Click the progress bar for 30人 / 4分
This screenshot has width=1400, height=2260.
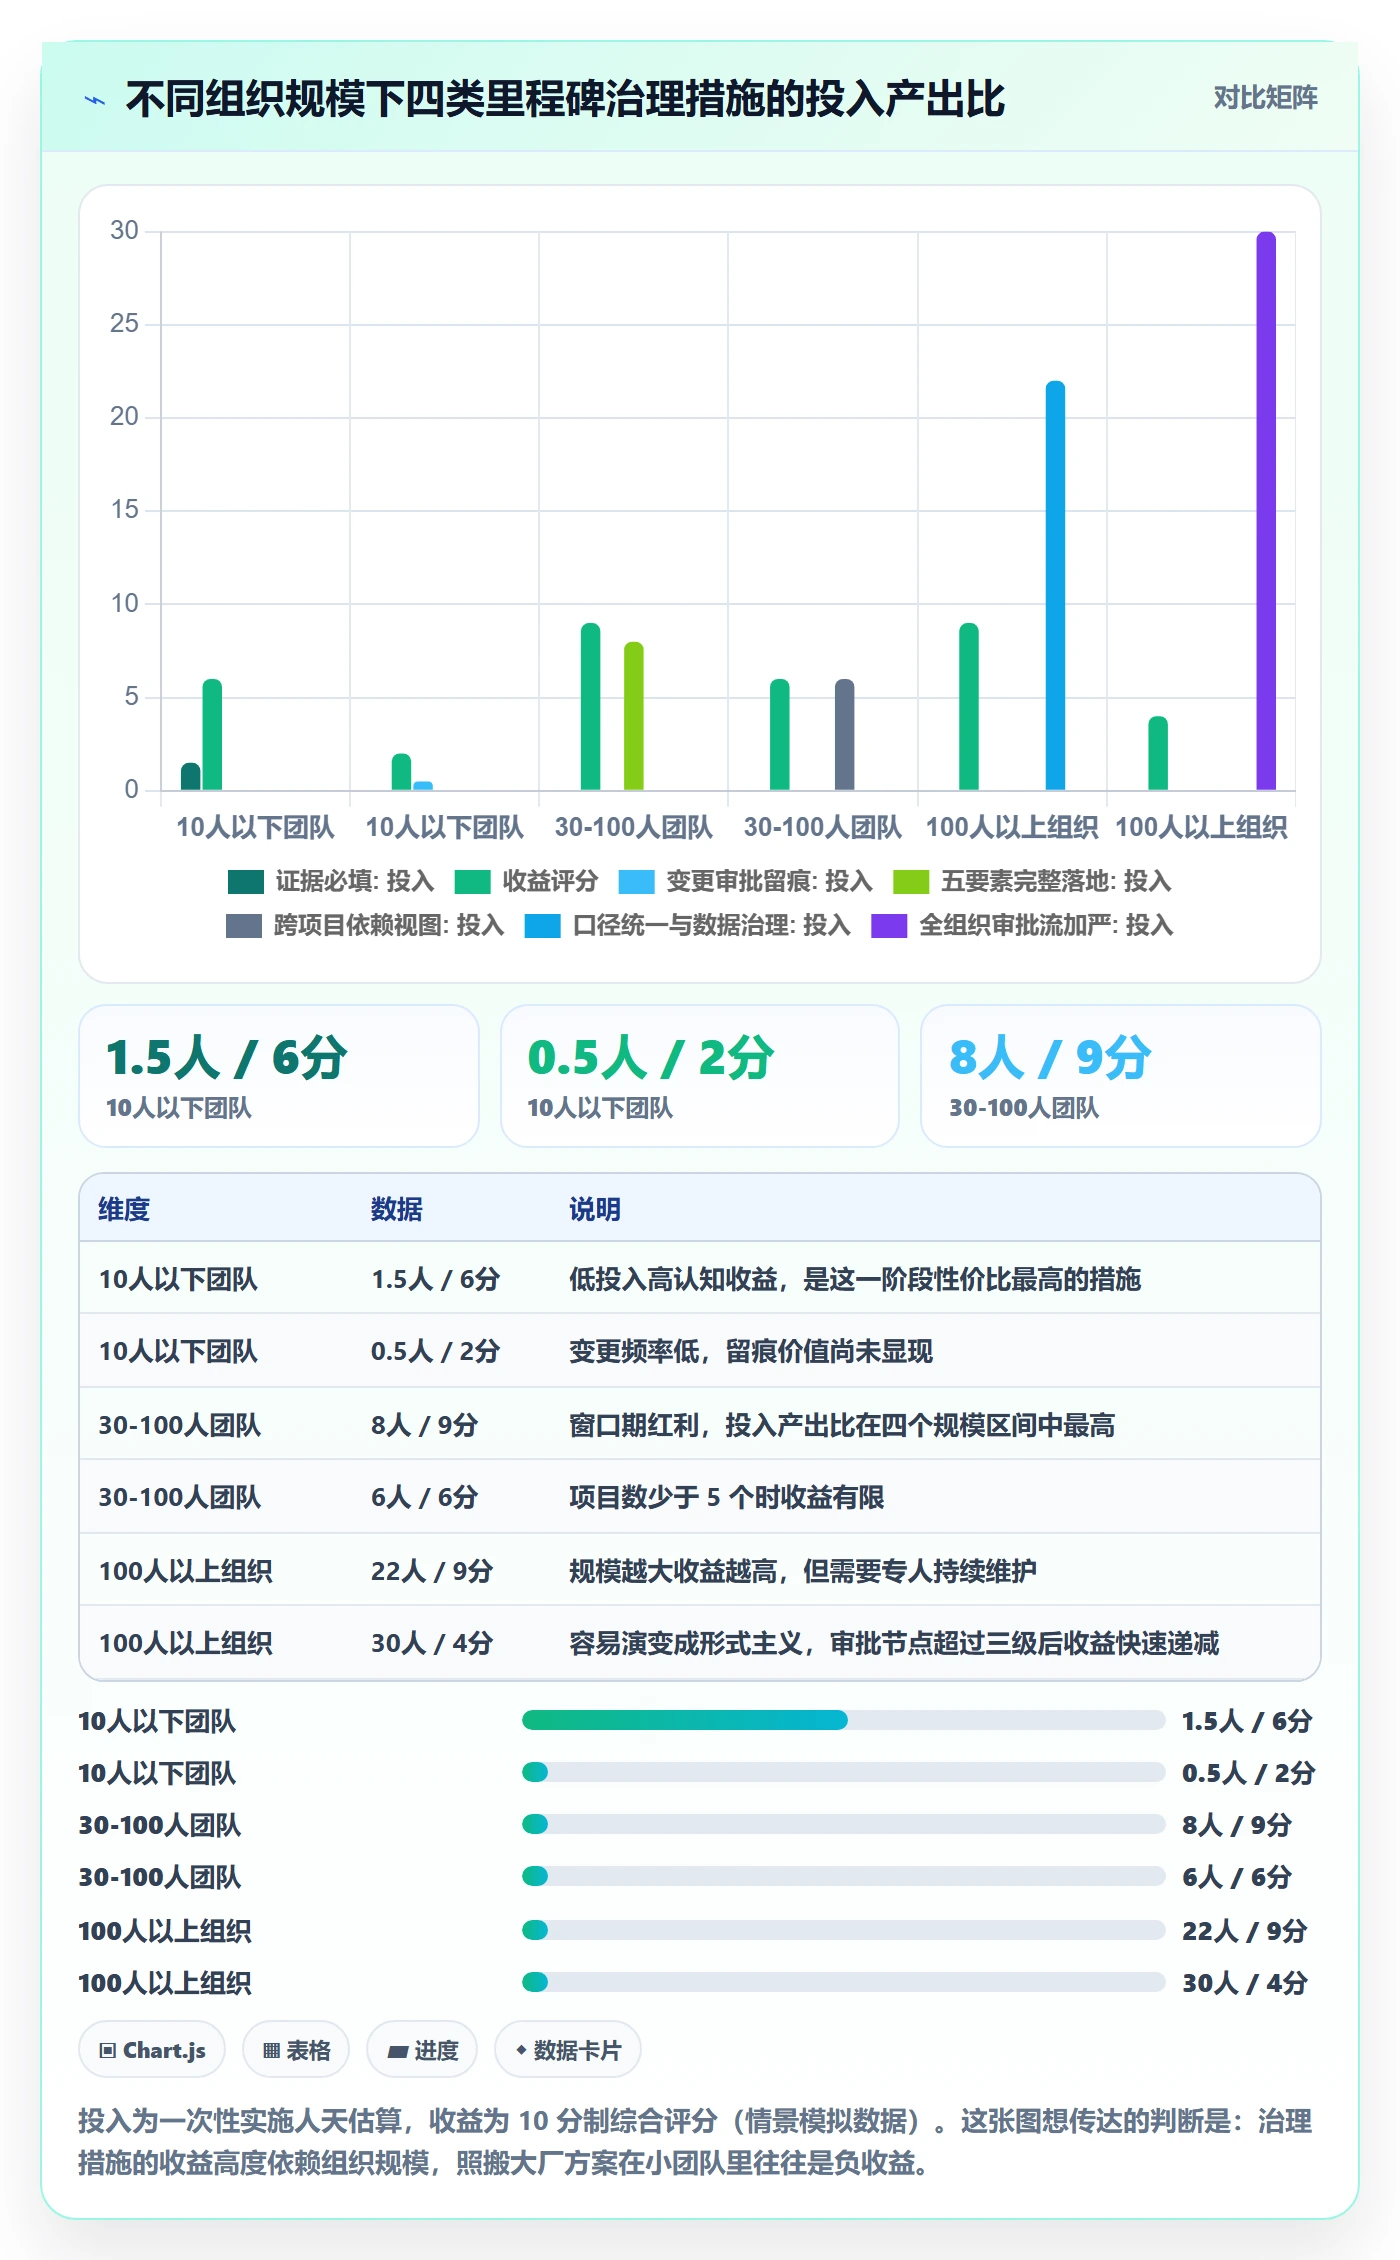click(844, 1982)
